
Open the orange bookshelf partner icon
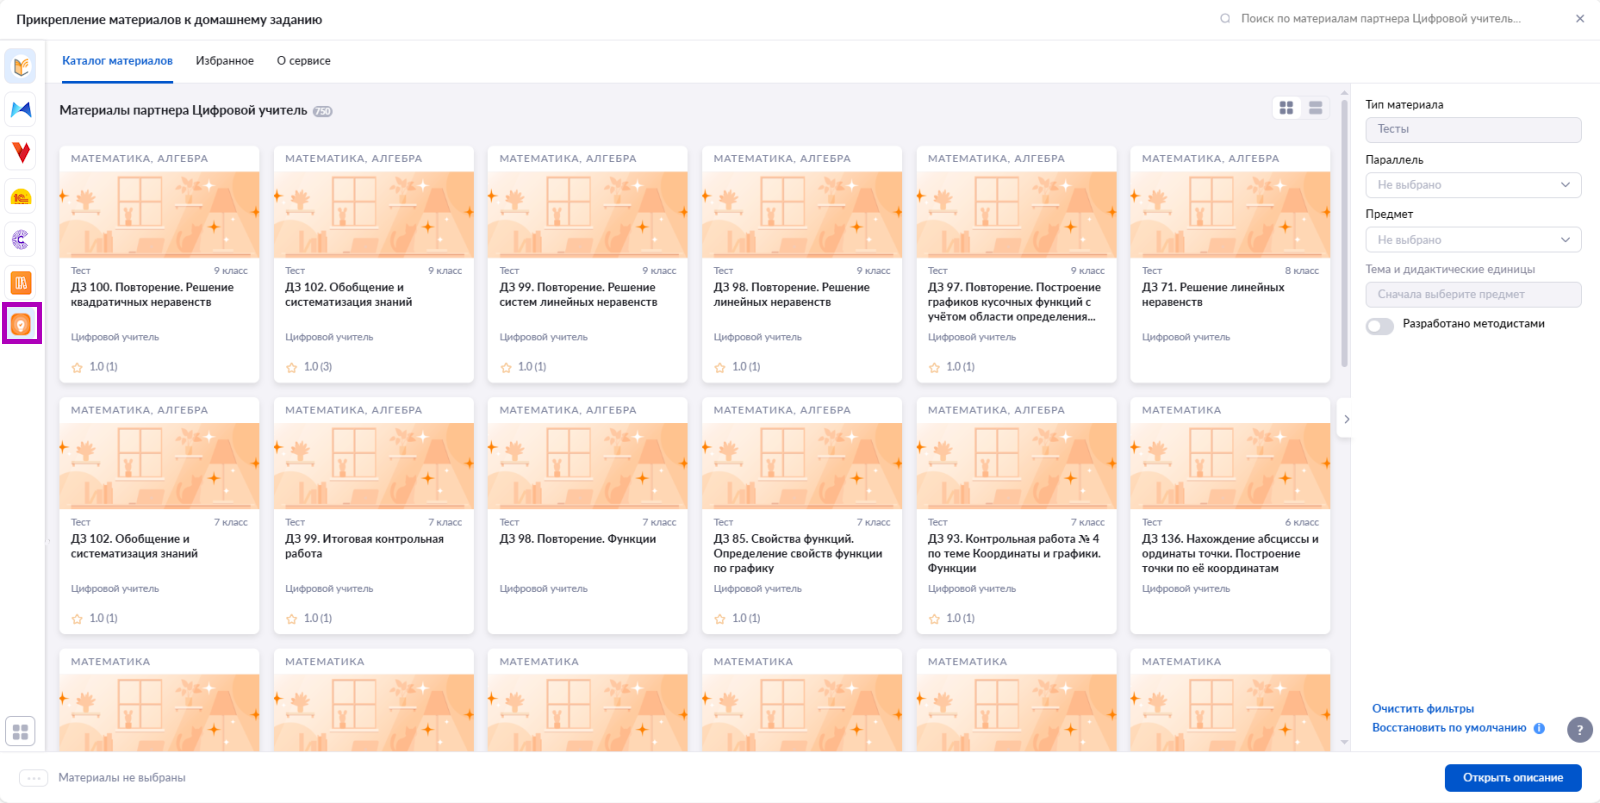point(21,283)
